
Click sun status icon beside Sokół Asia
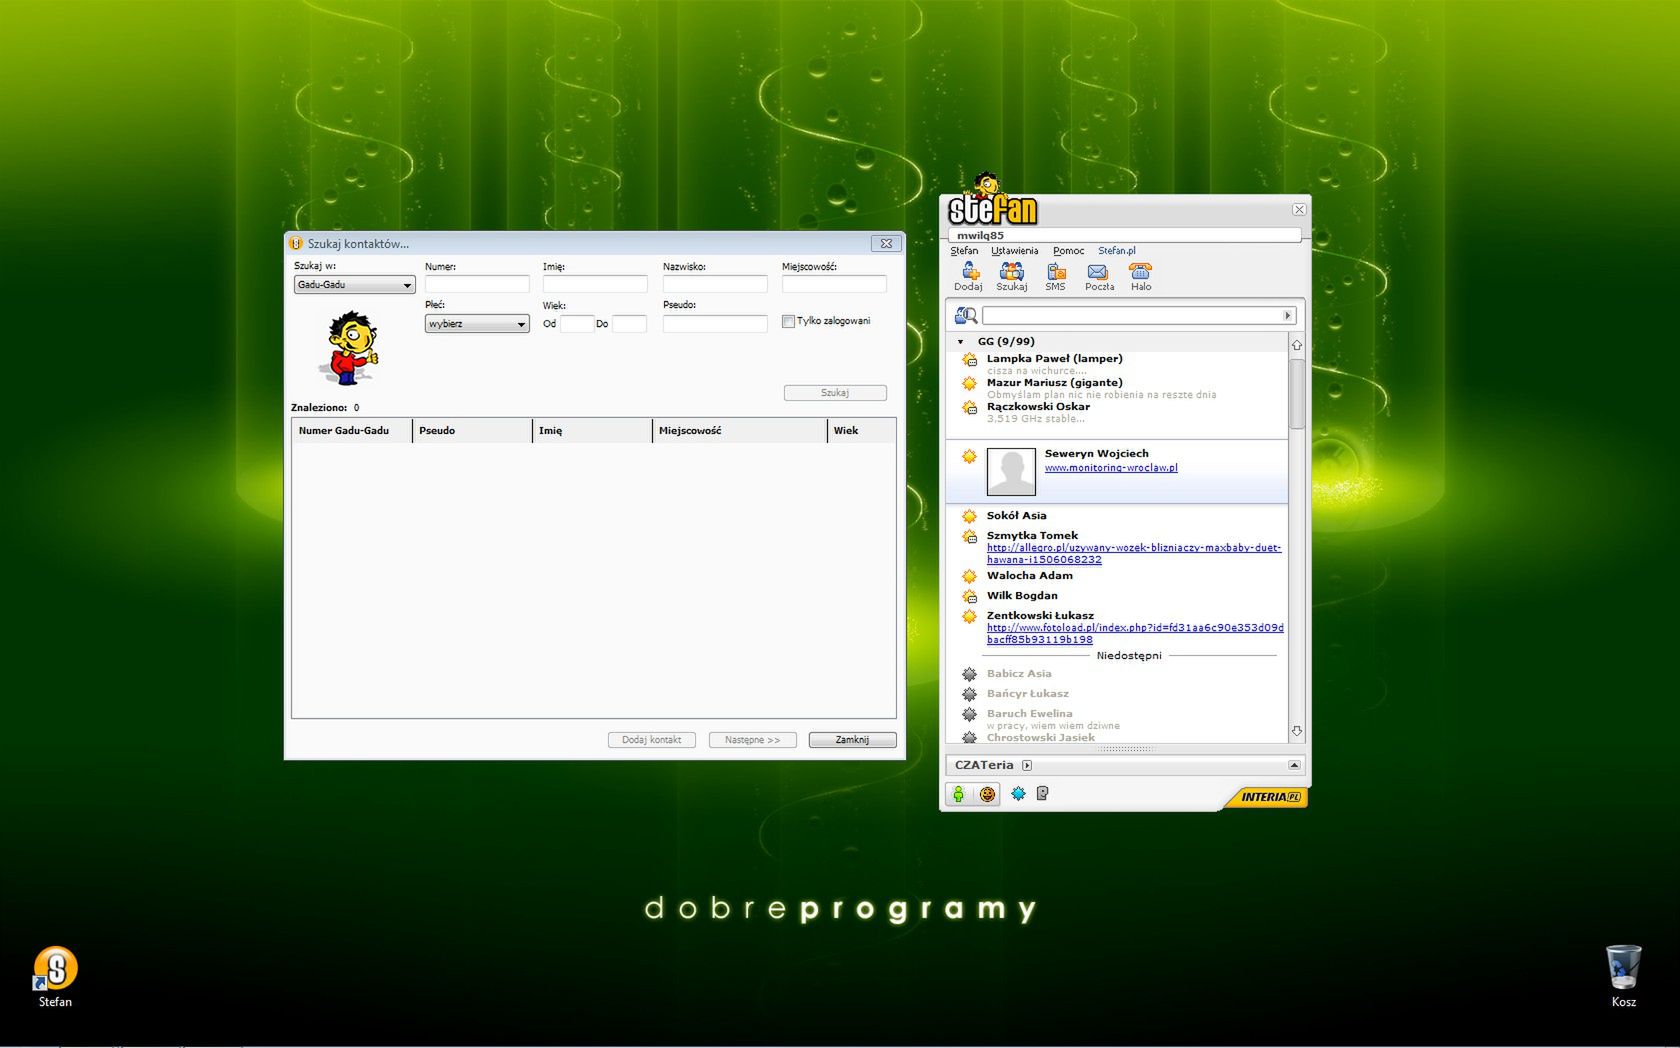click(x=969, y=517)
